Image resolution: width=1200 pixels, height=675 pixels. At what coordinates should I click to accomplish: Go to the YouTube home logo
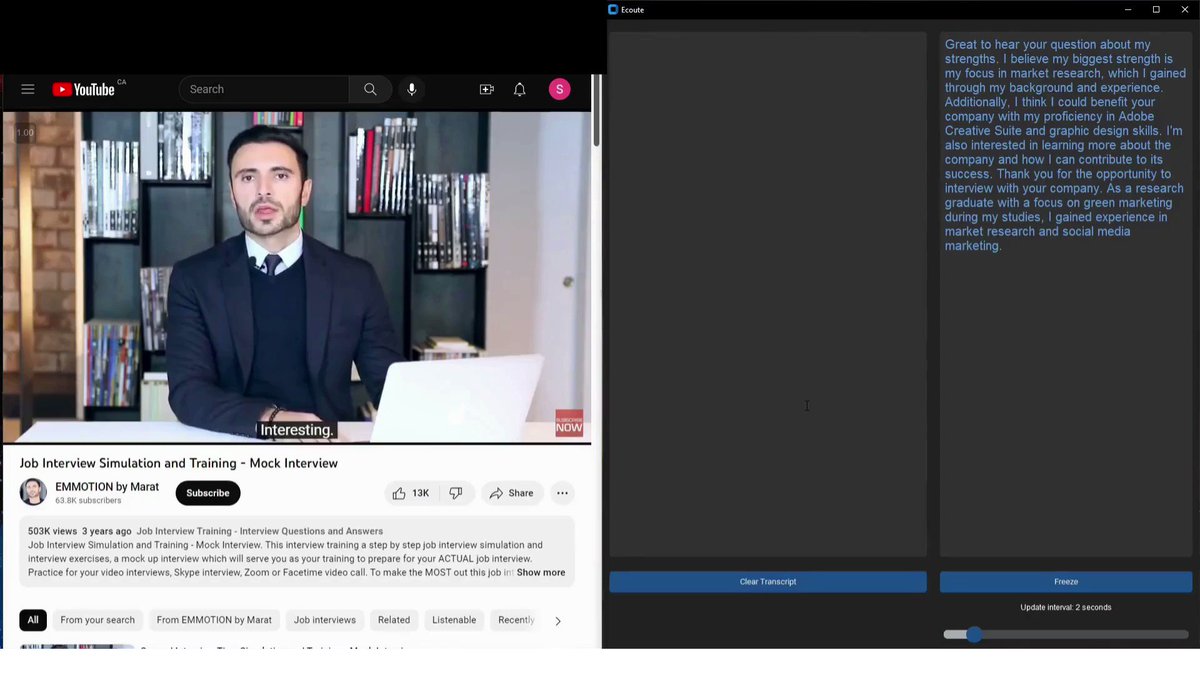tap(84, 89)
